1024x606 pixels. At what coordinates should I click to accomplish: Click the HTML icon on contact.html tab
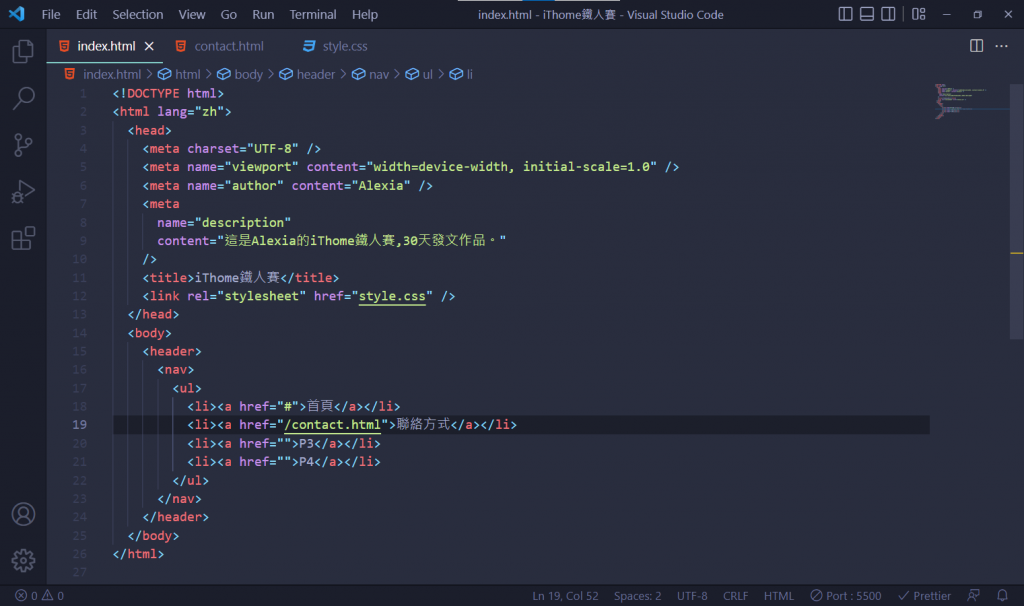coord(181,46)
